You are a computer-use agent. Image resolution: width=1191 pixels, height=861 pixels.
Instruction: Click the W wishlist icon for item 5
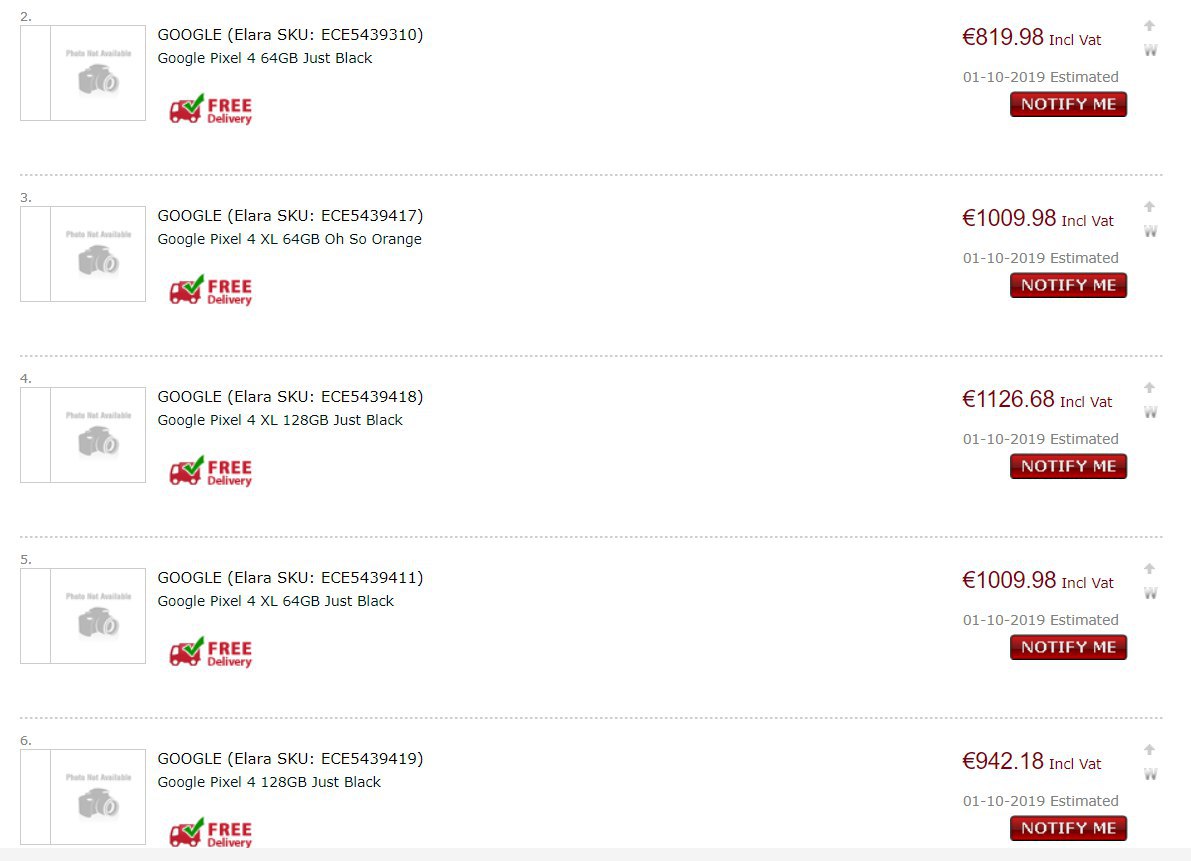1151,593
